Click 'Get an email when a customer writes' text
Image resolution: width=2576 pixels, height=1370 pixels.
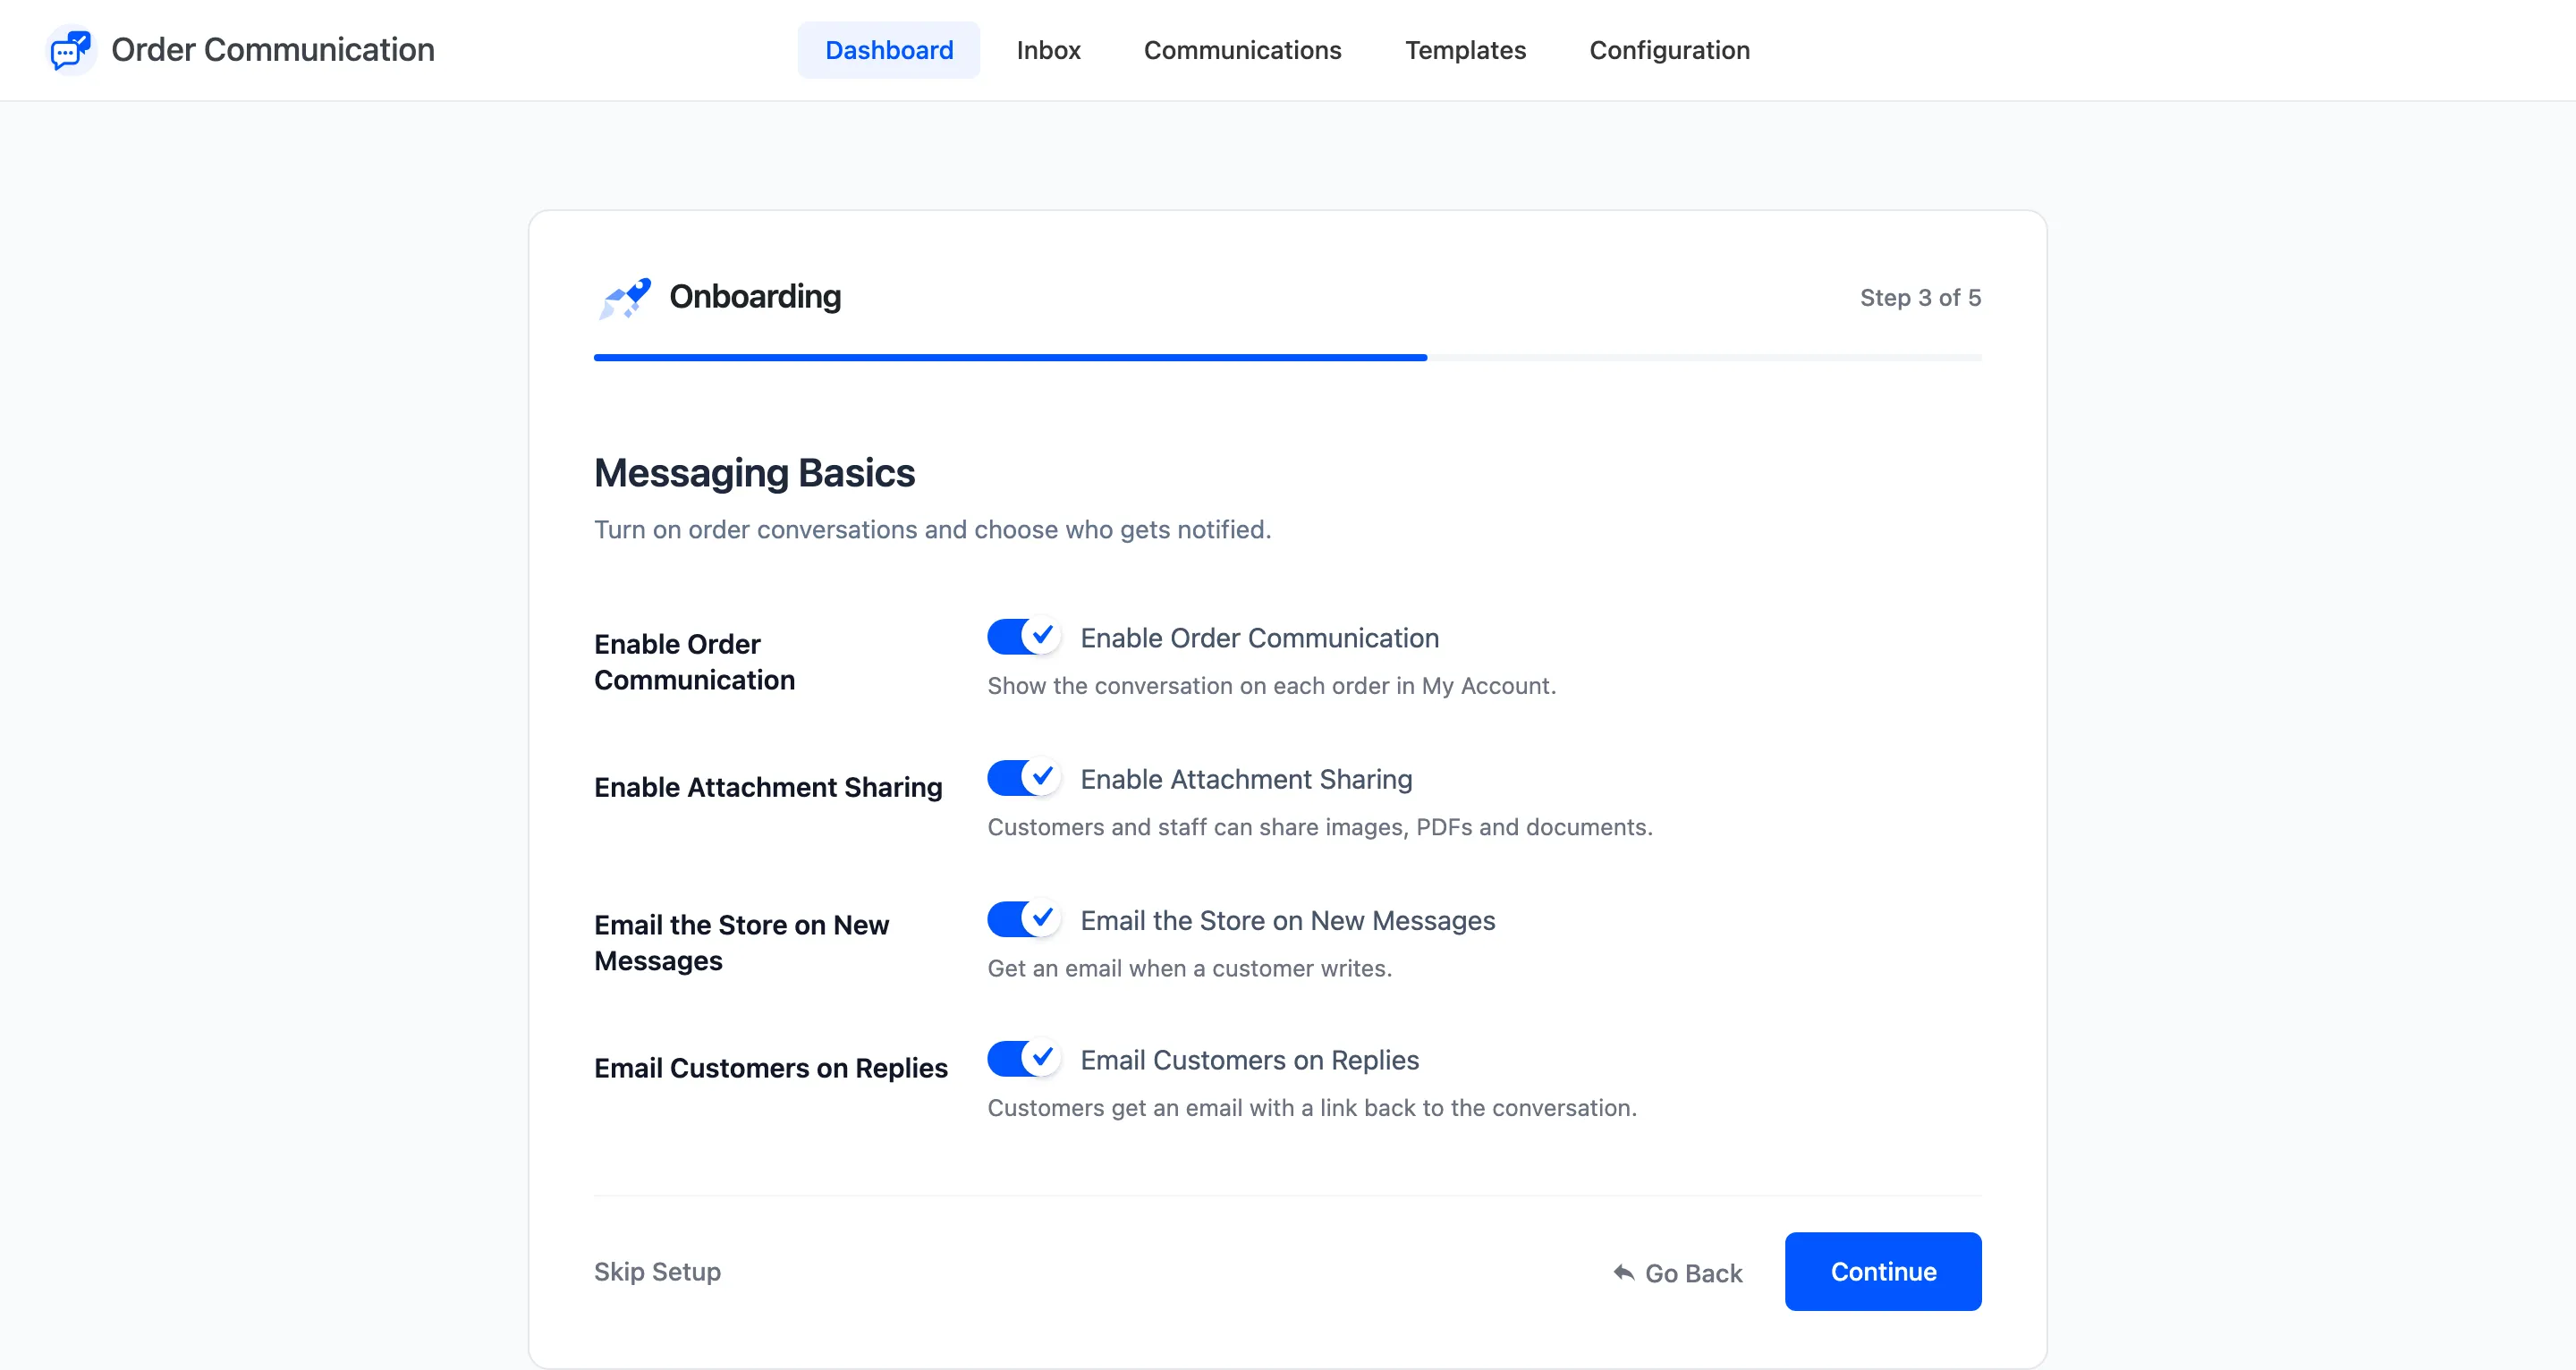[1189, 968]
